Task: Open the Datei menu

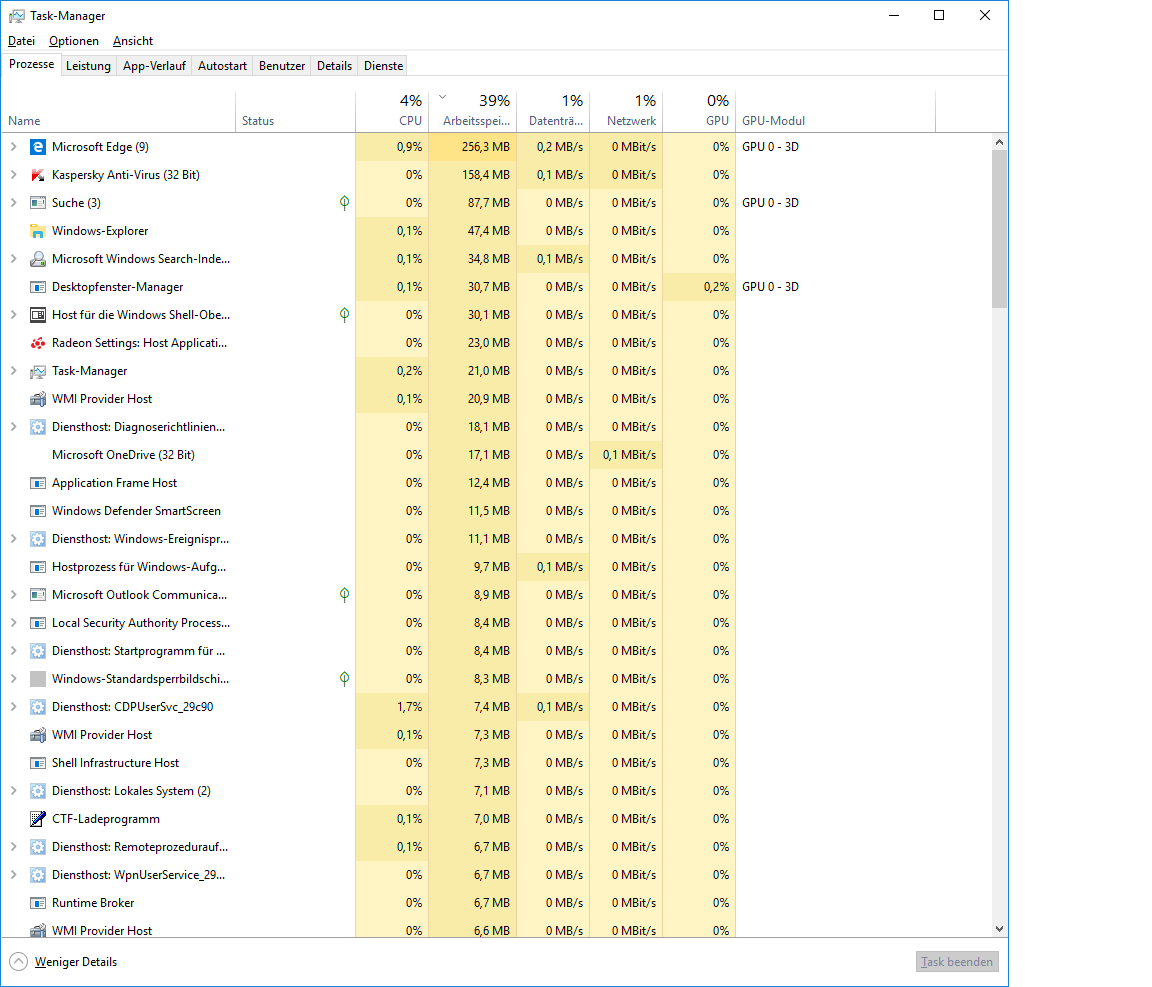Action: pos(21,41)
